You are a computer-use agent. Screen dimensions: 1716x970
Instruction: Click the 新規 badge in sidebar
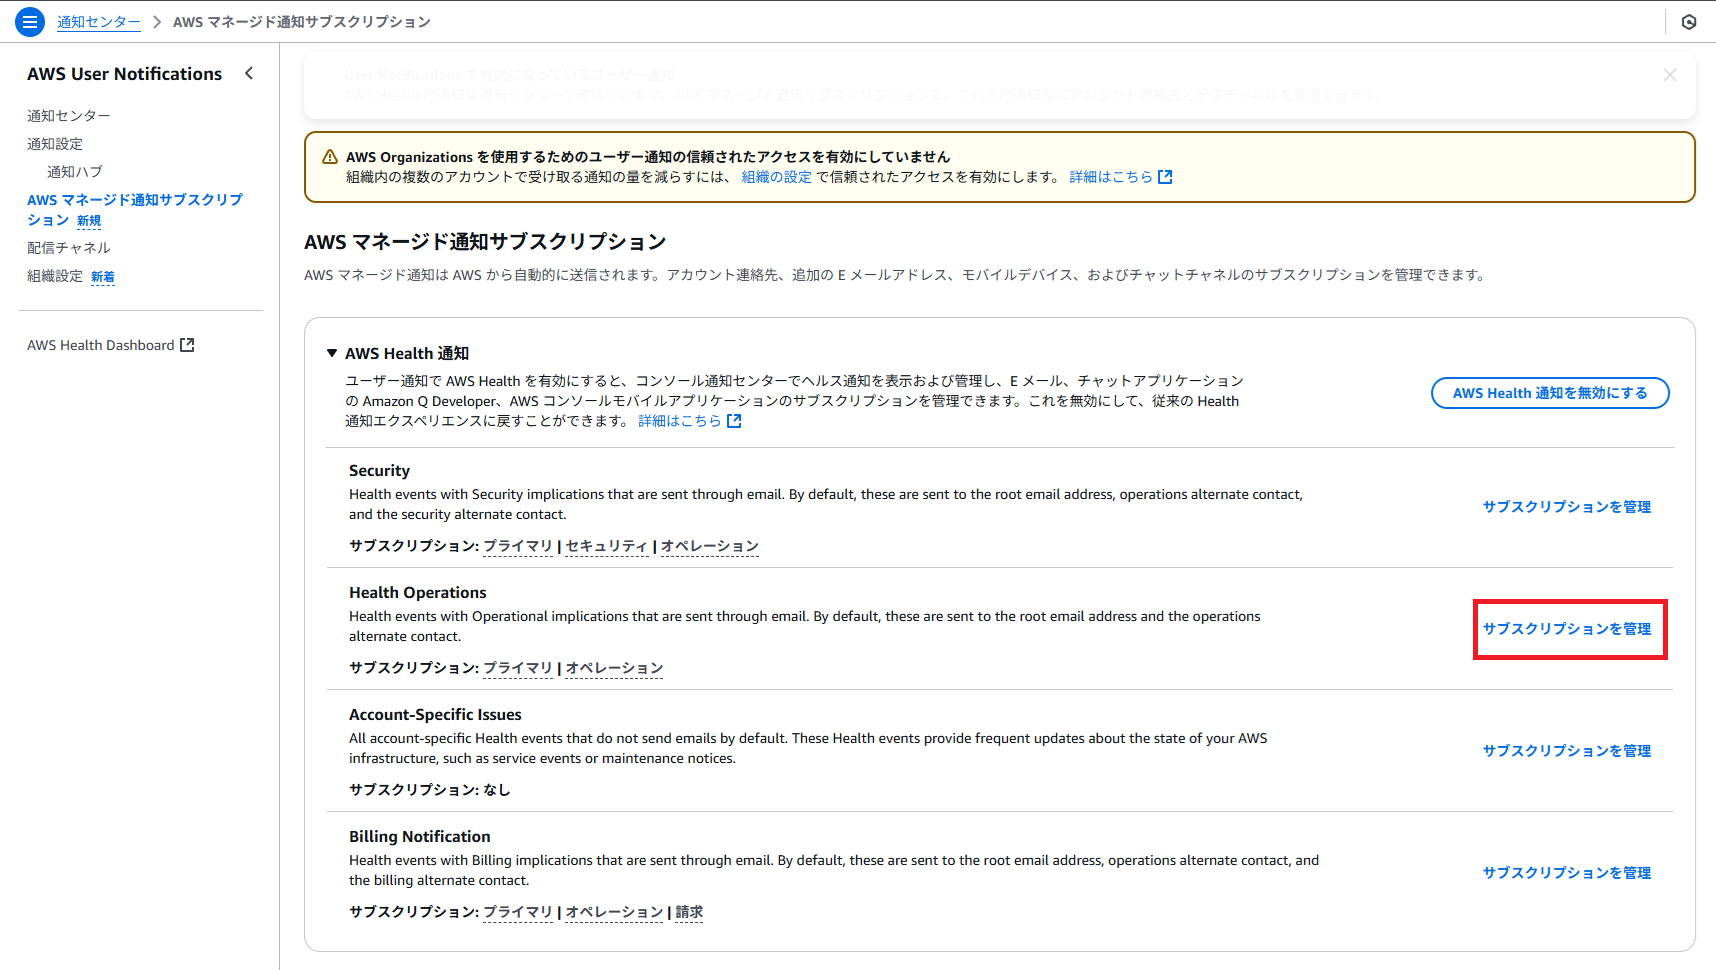tap(89, 221)
